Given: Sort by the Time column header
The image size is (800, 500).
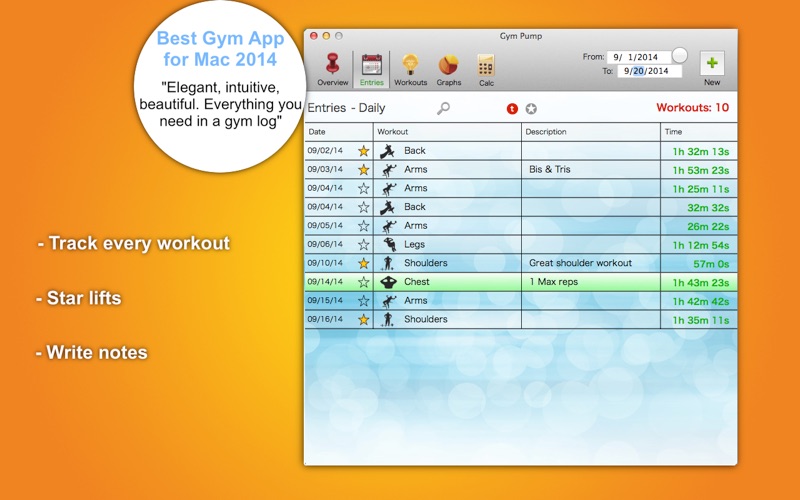Looking at the screenshot, I should click(699, 132).
